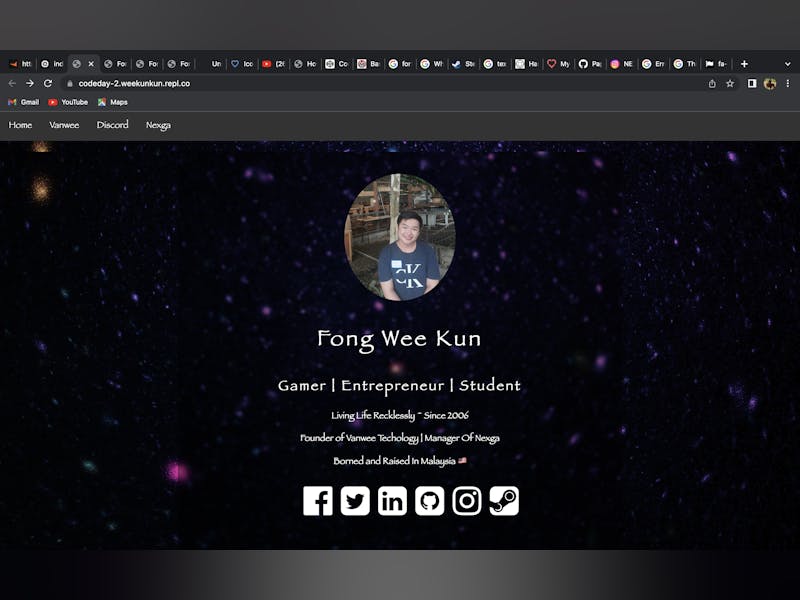The image size is (800, 600).
Task: Open the Twitter social icon
Action: coord(355,501)
